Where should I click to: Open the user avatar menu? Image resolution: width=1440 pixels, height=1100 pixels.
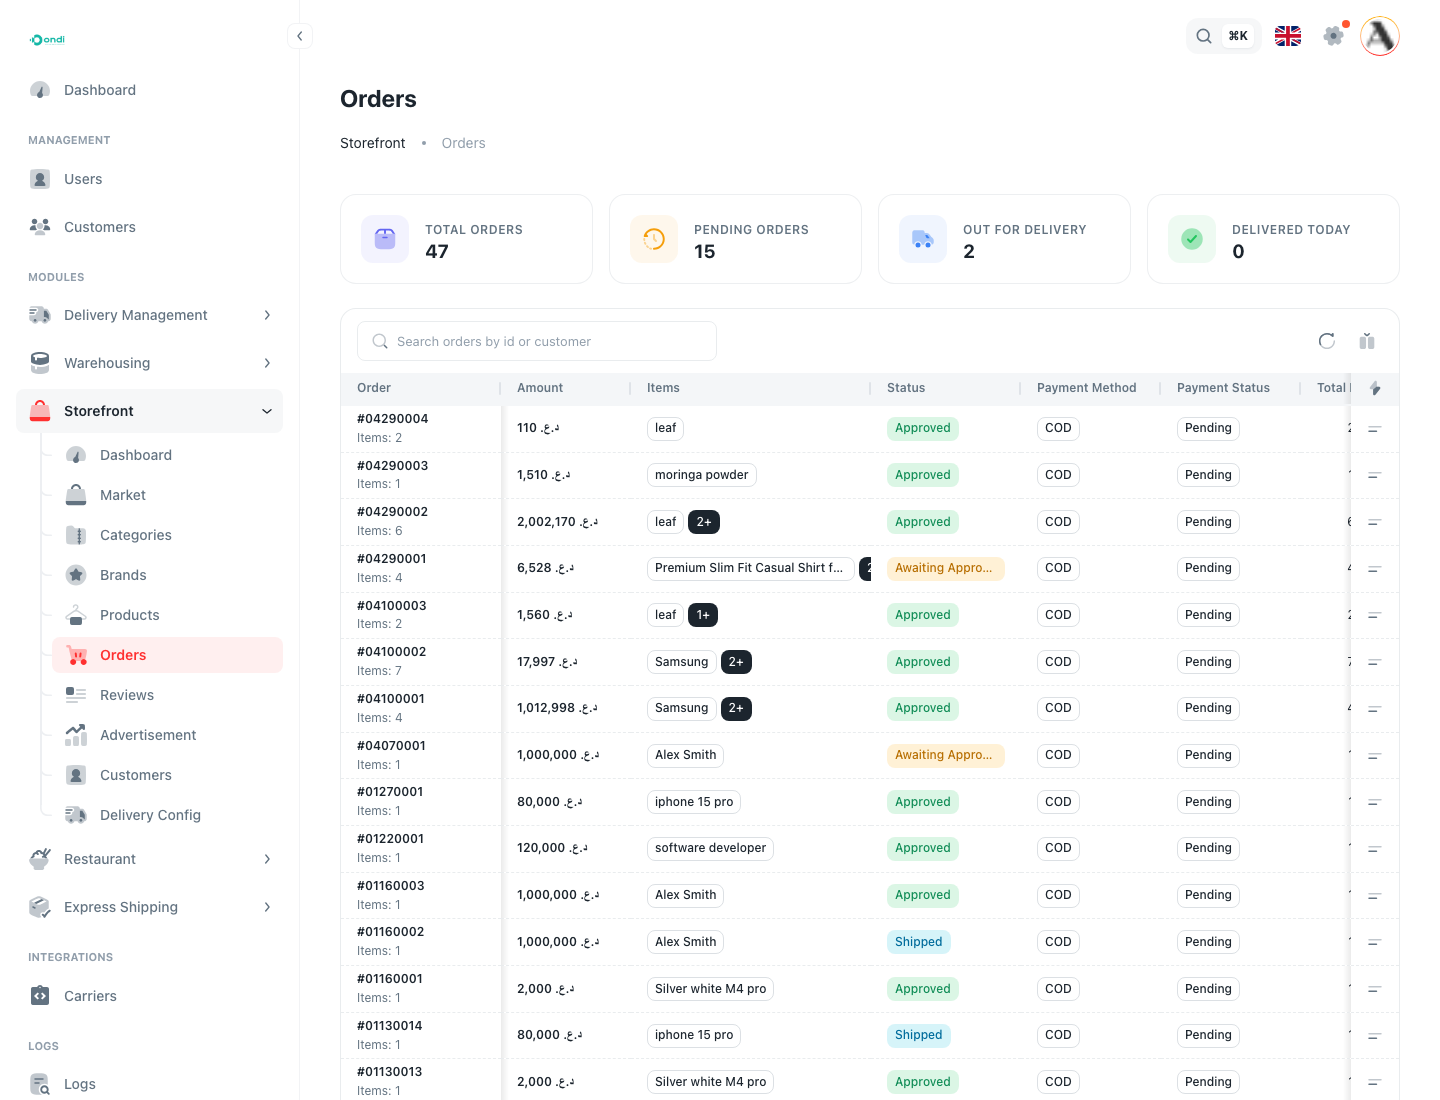coord(1380,36)
